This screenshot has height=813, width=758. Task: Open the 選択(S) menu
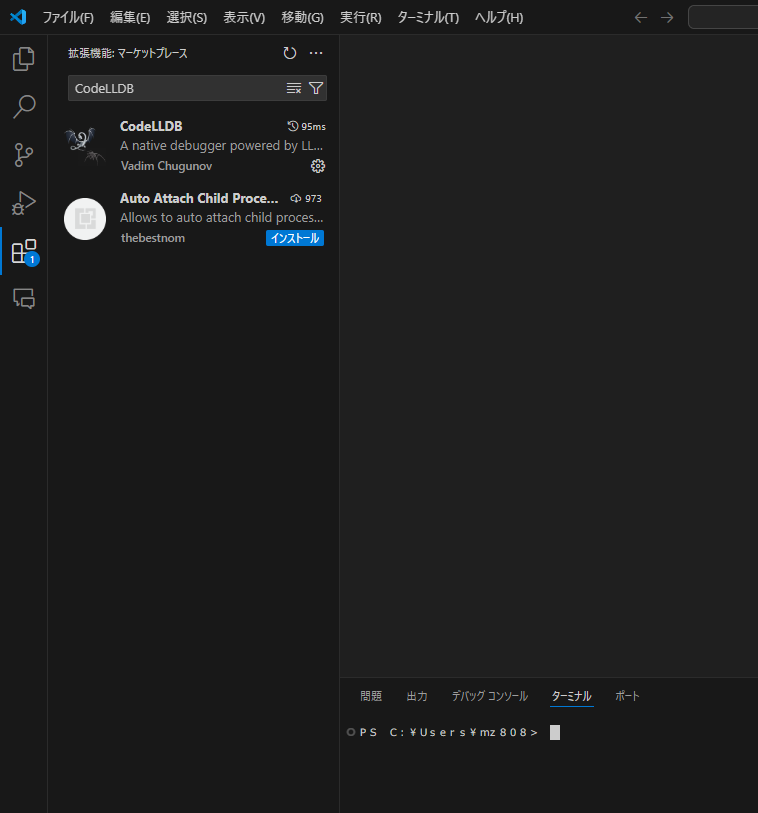click(187, 18)
